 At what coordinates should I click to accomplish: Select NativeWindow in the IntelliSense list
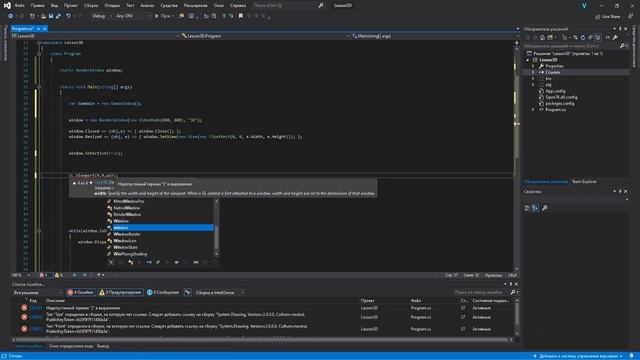[127, 208]
